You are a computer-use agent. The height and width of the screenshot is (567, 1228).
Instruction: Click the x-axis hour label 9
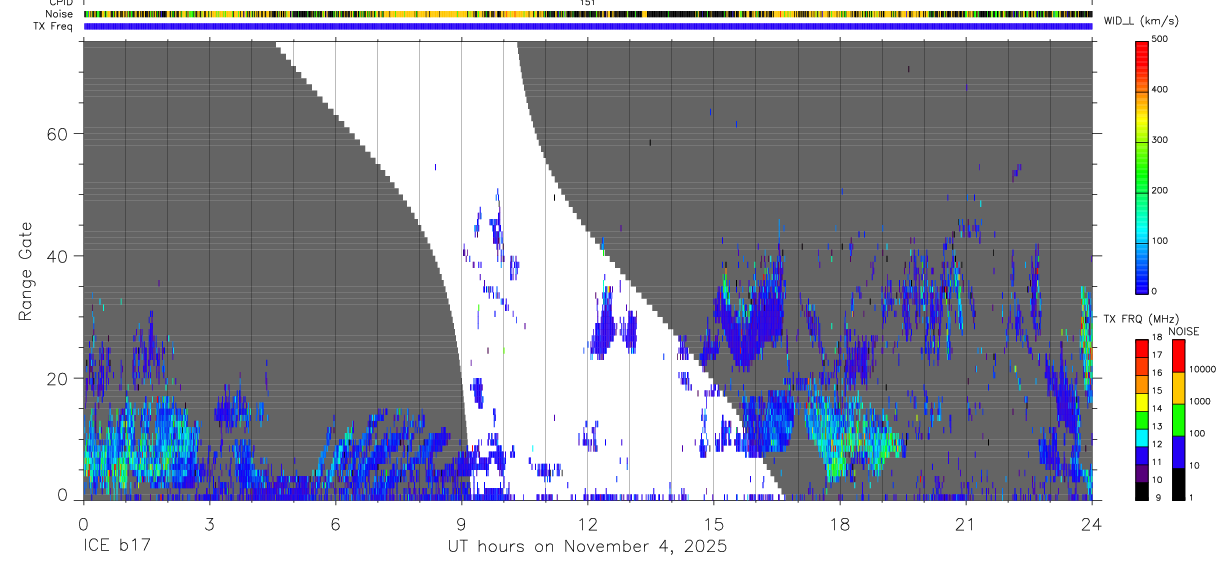(461, 524)
